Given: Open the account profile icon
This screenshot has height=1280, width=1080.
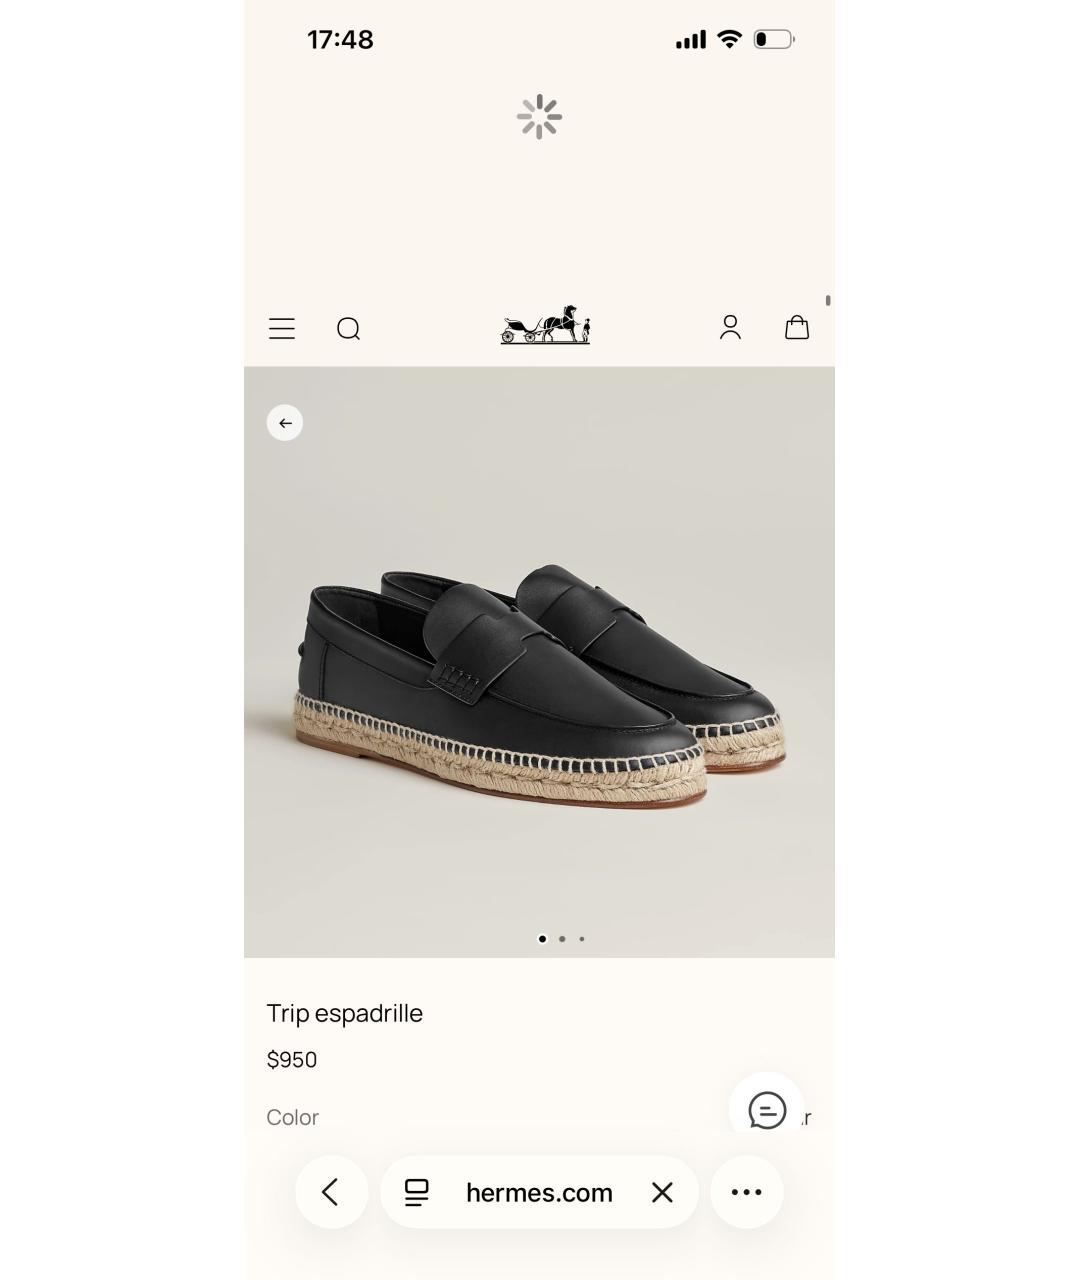Looking at the screenshot, I should (x=730, y=327).
